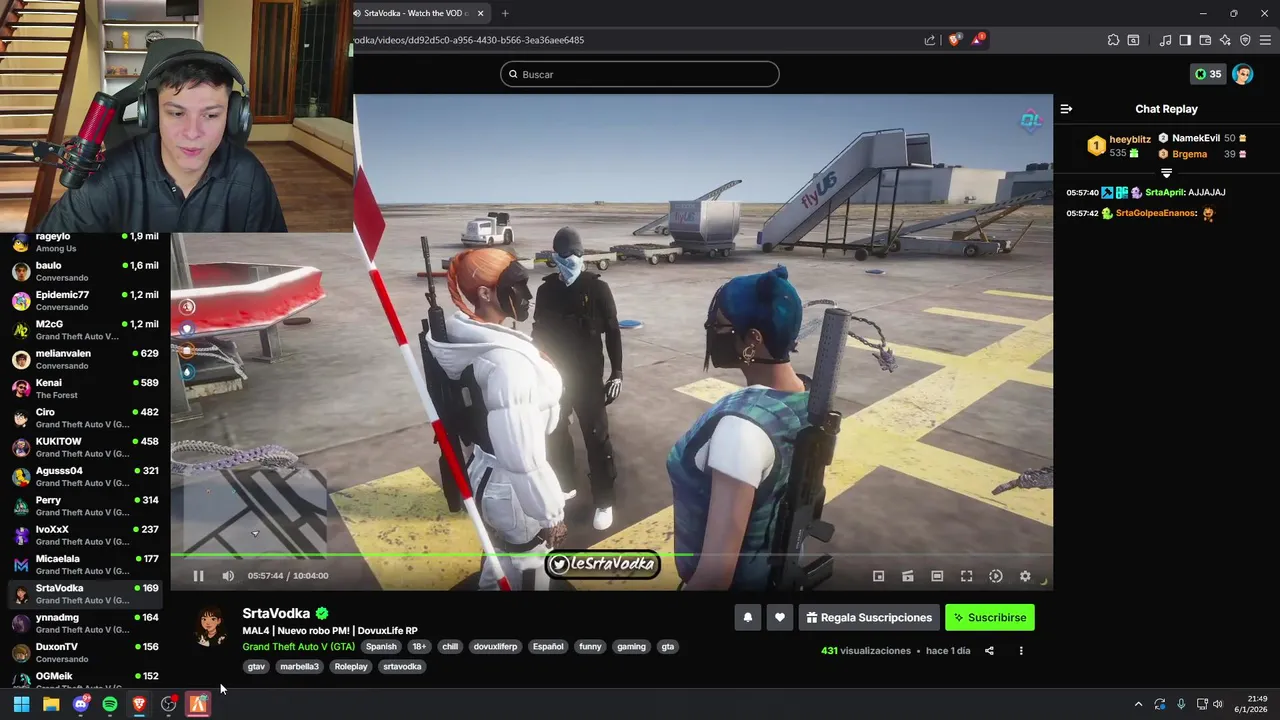The height and width of the screenshot is (720, 1280).
Task: Select the Roleplay tag
Action: pos(351,667)
